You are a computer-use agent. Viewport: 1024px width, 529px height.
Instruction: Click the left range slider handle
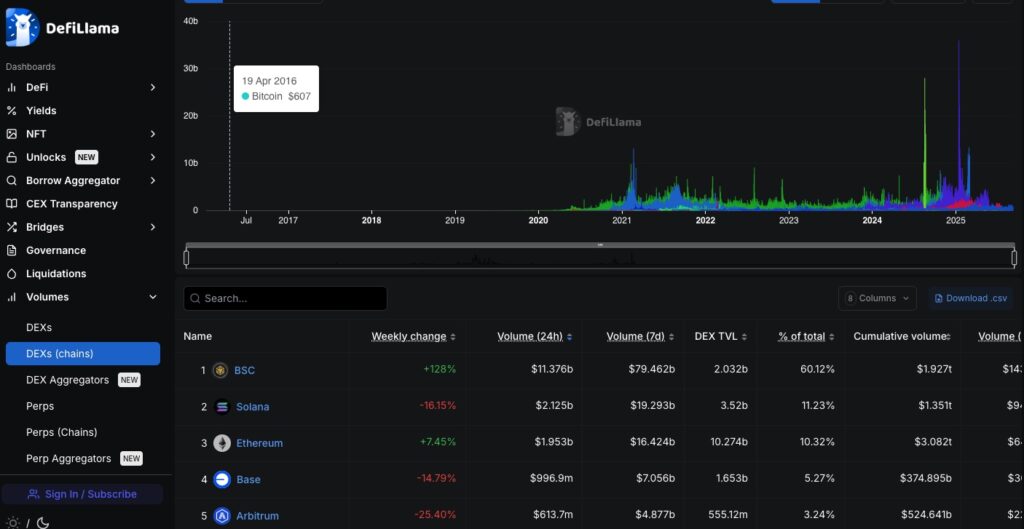pos(186,258)
